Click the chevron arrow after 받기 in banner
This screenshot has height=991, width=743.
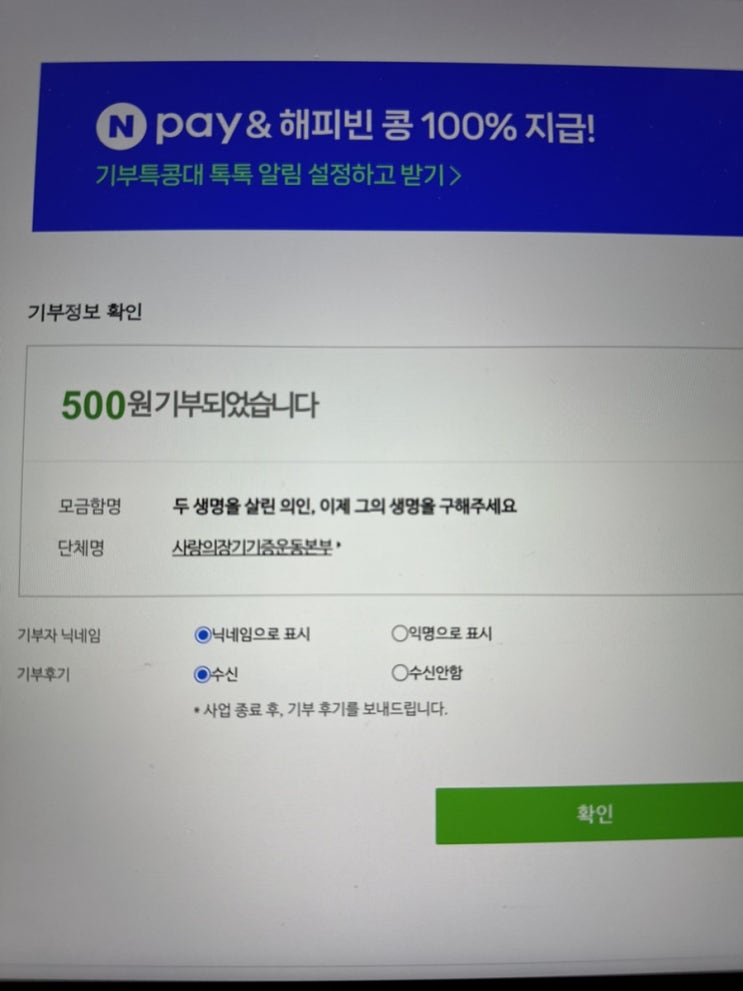pos(455,175)
